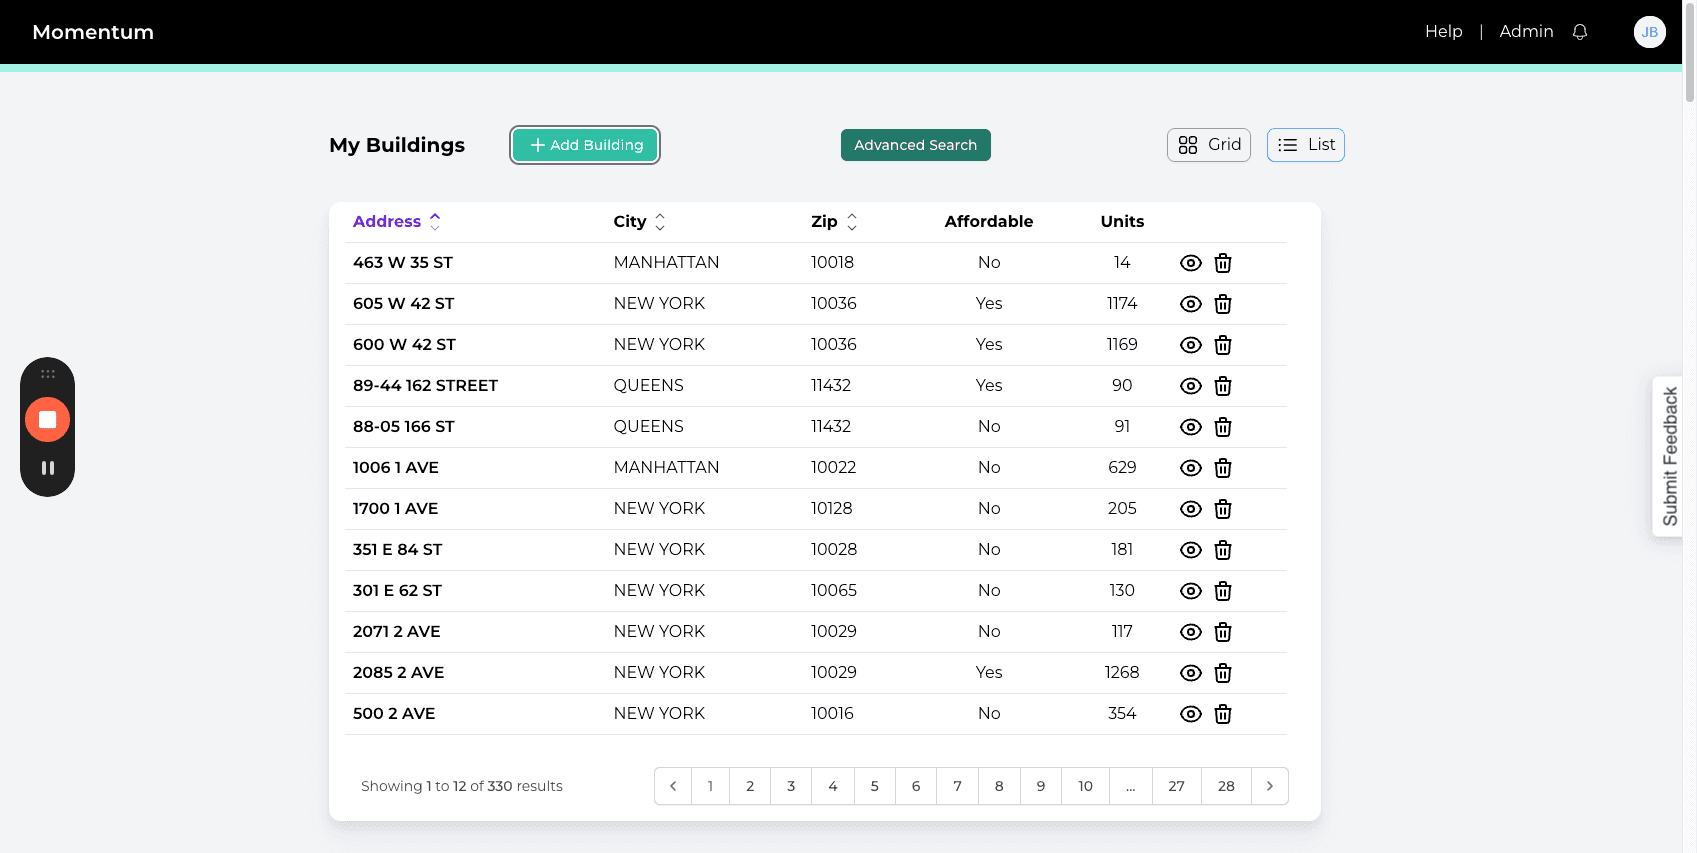
Task: Switch to Grid view
Action: click(x=1209, y=145)
